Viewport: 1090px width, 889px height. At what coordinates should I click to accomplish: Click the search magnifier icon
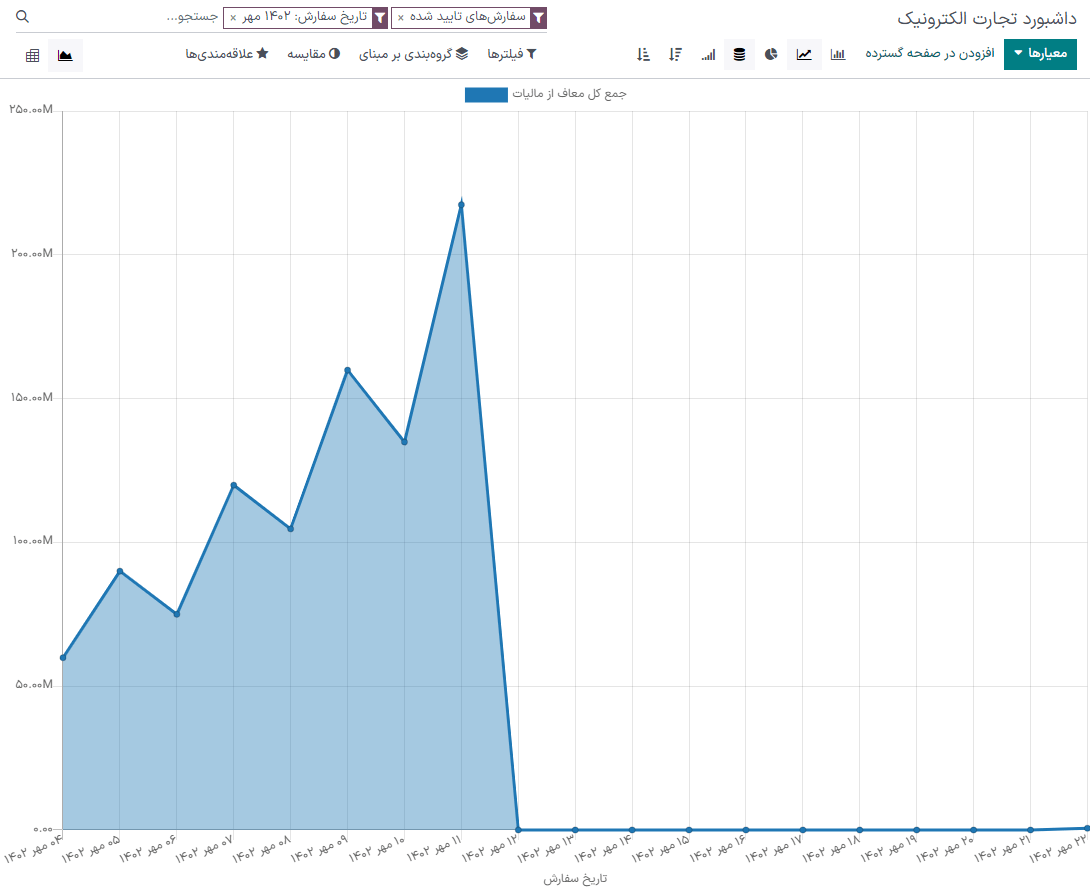(x=24, y=18)
